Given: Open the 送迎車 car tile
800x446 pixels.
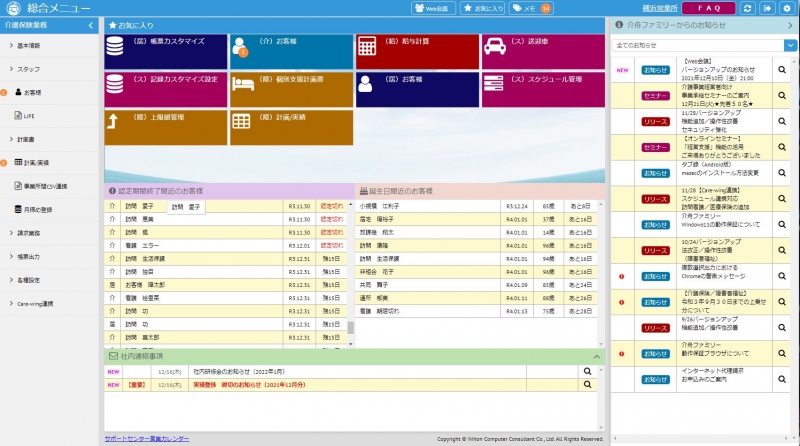Looking at the screenshot, I should (543, 52).
